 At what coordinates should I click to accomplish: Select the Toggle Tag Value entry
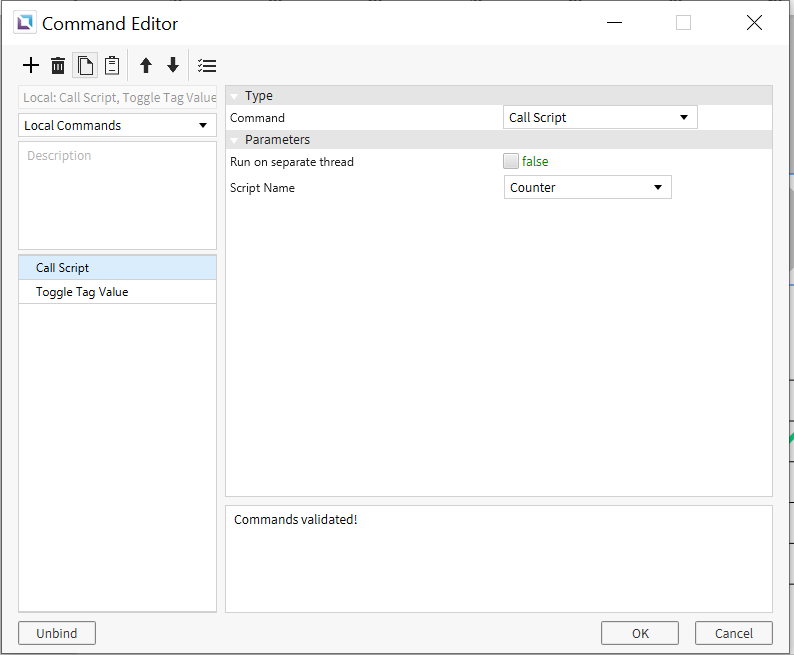tap(117, 292)
